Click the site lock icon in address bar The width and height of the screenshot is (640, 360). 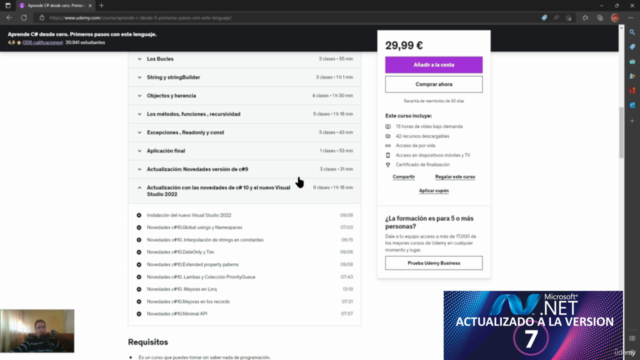[x=42, y=18]
